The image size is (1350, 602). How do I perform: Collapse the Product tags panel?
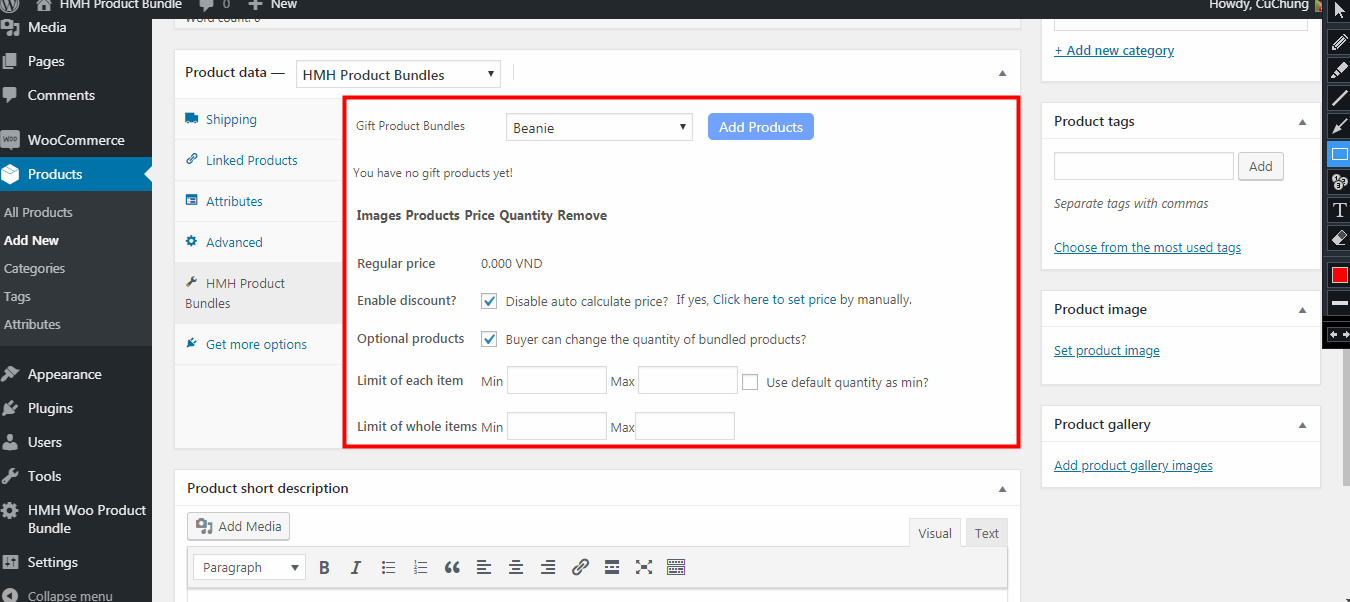1302,122
